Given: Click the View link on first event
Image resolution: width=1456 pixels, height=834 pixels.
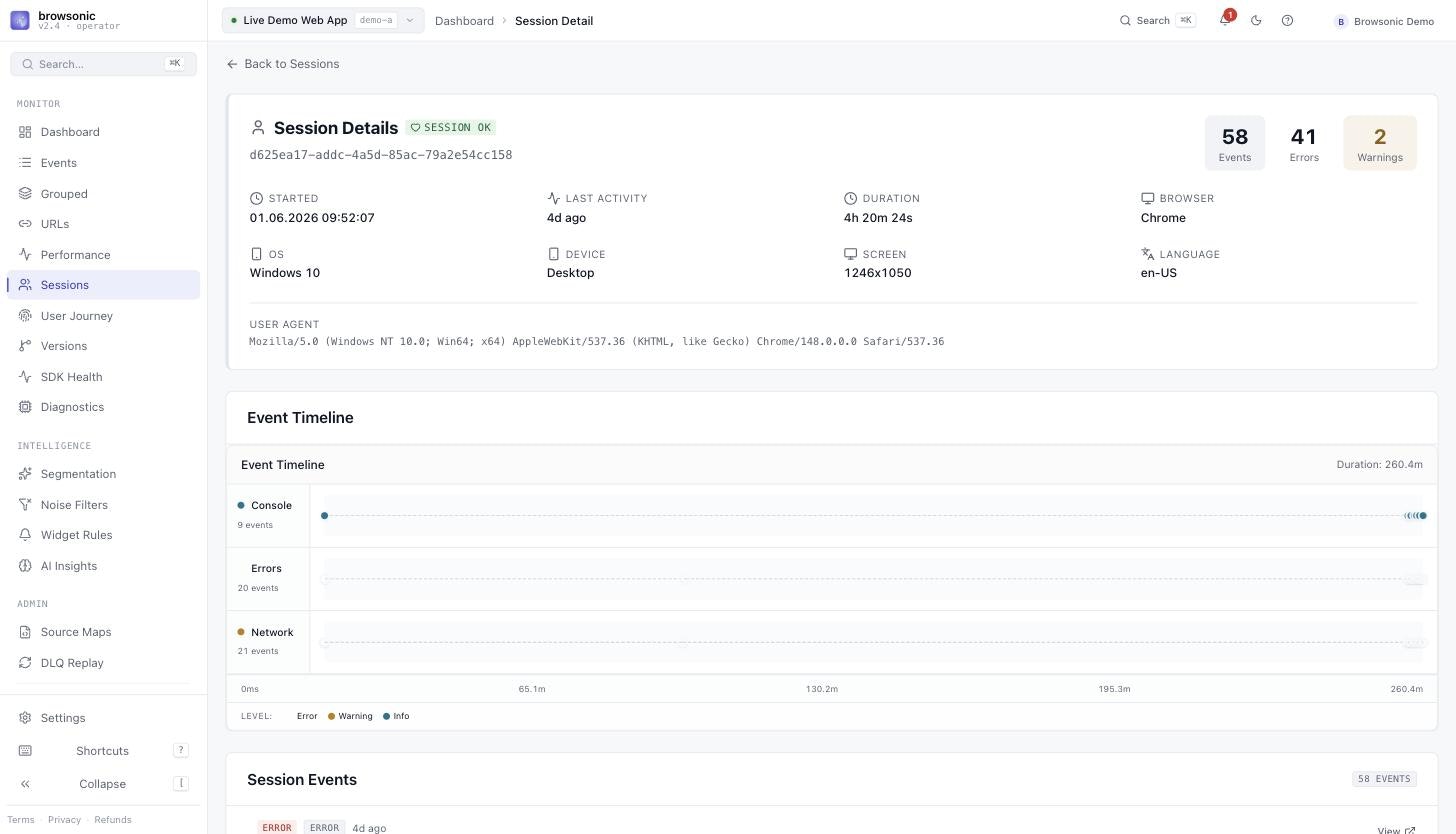Looking at the screenshot, I should [x=1396, y=830].
